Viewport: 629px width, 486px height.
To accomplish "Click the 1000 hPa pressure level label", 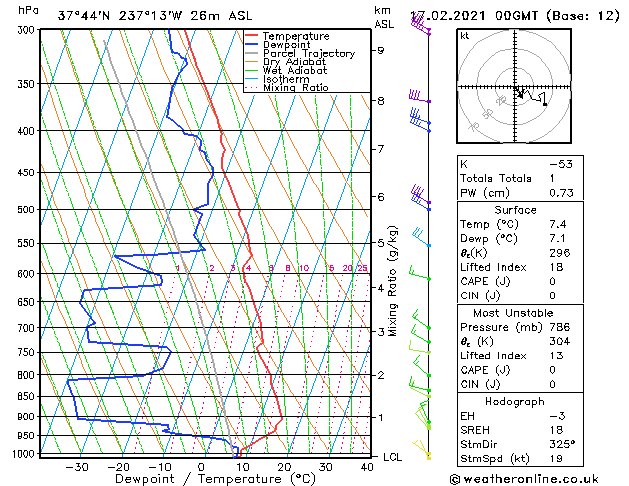I will click(x=25, y=454).
